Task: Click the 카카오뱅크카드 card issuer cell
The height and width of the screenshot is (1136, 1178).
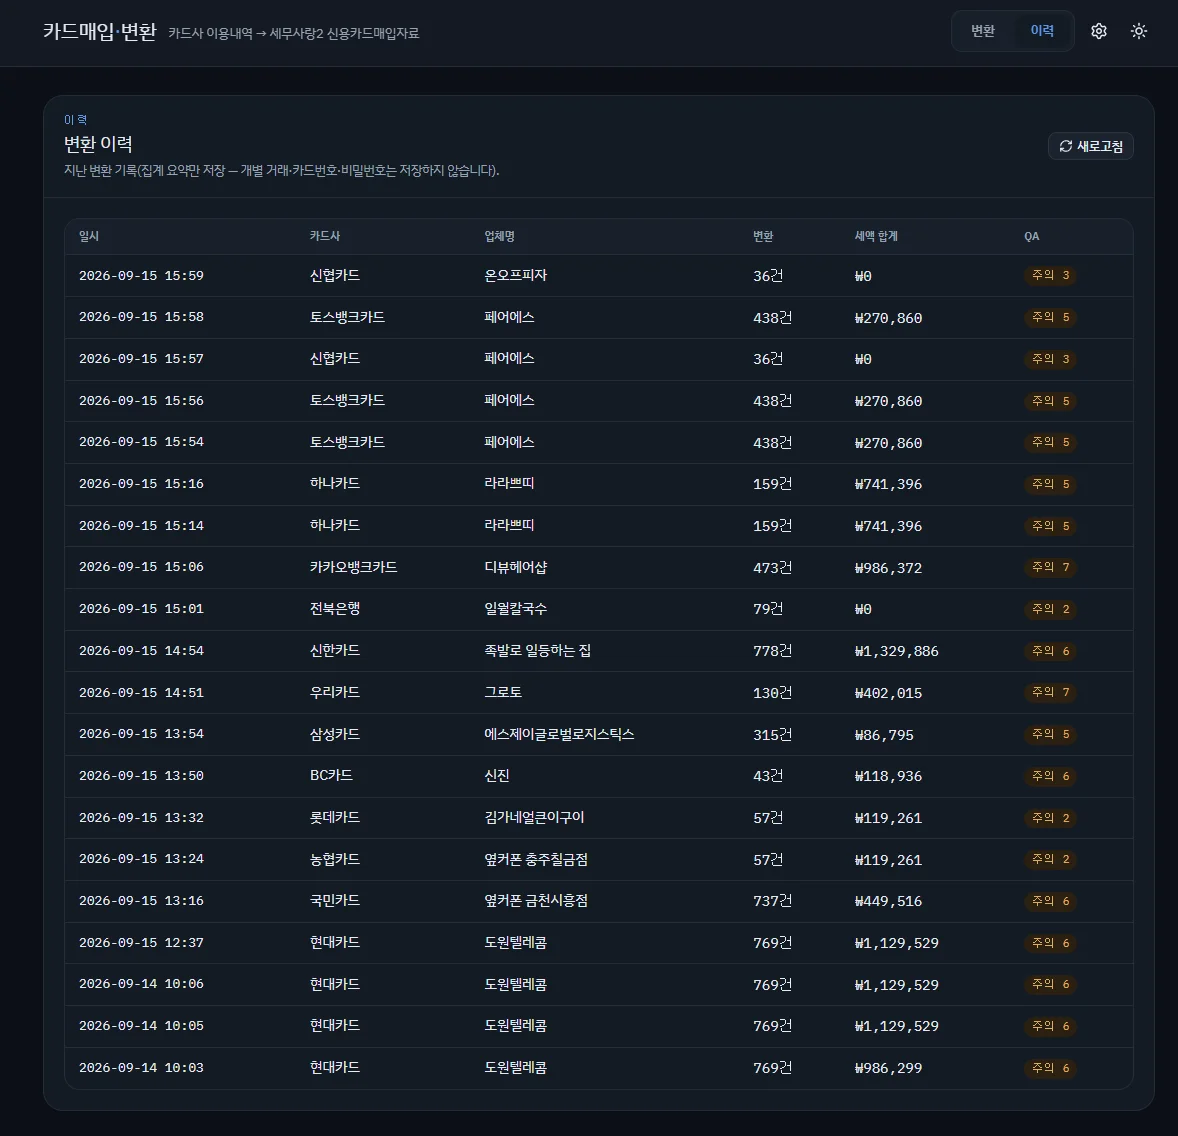Action: click(x=353, y=567)
